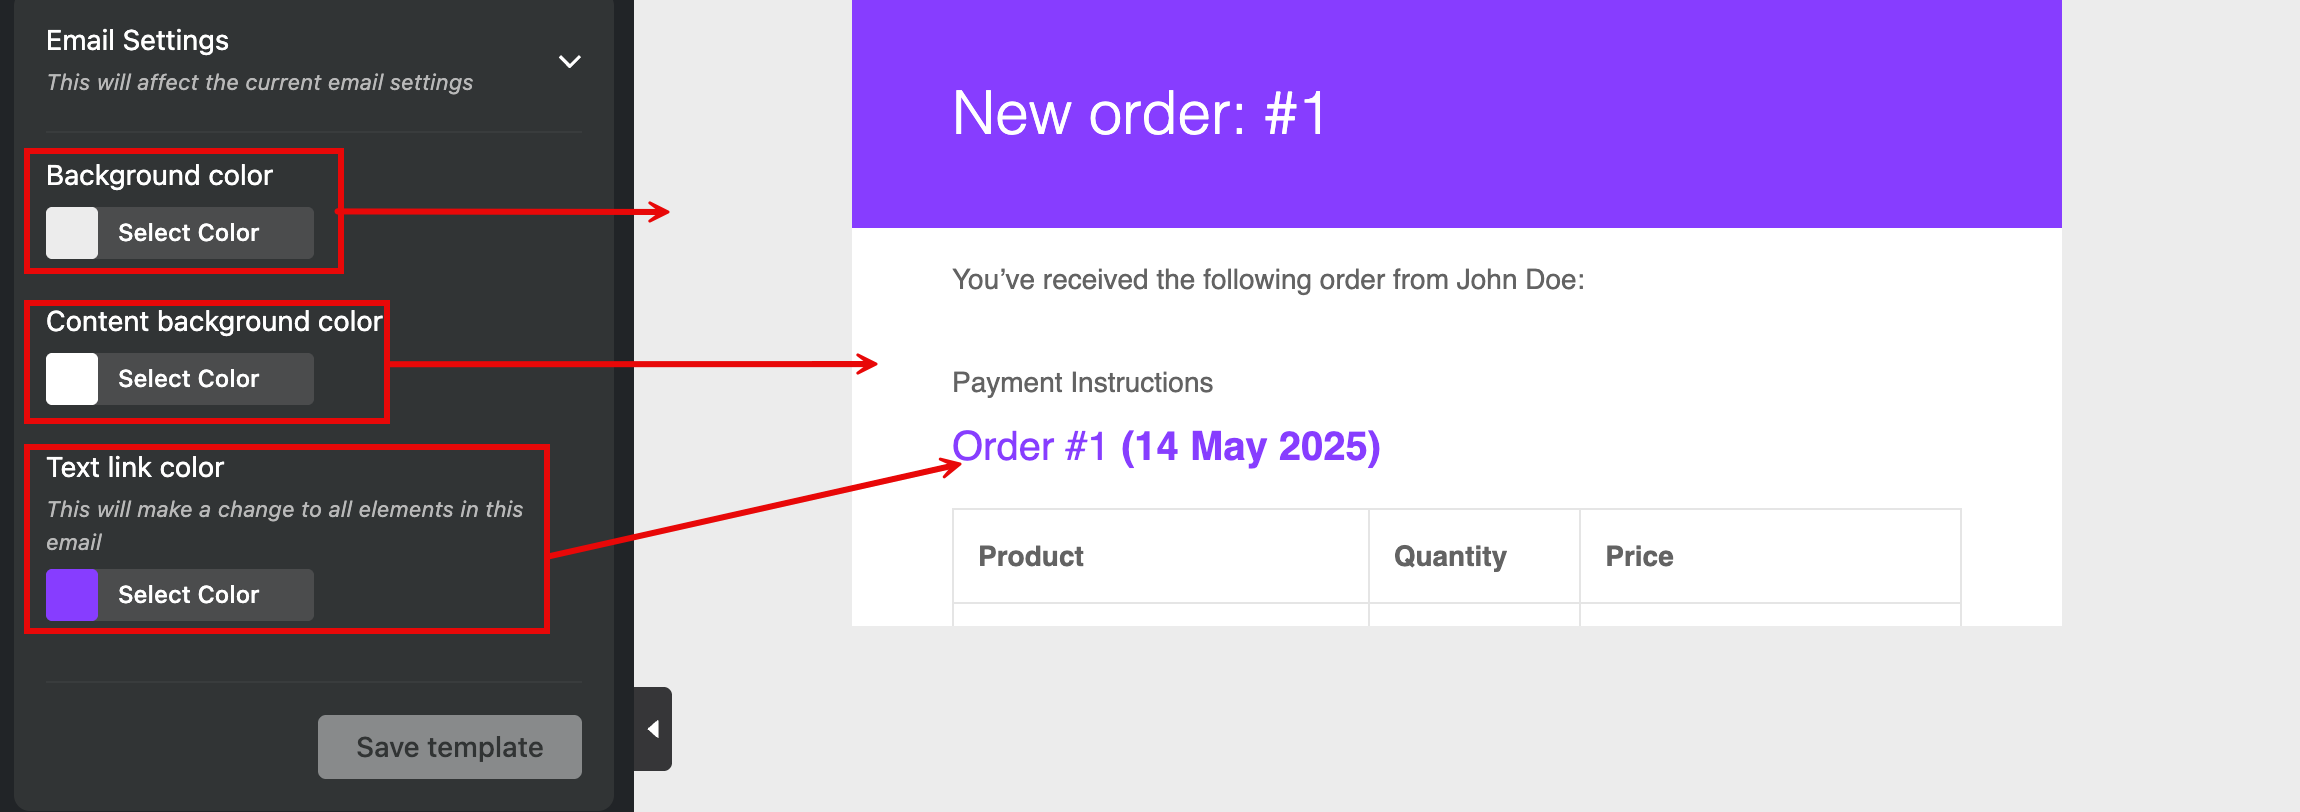This screenshot has width=2300, height=812.
Task: Select the Price column header
Action: pos(1639,556)
